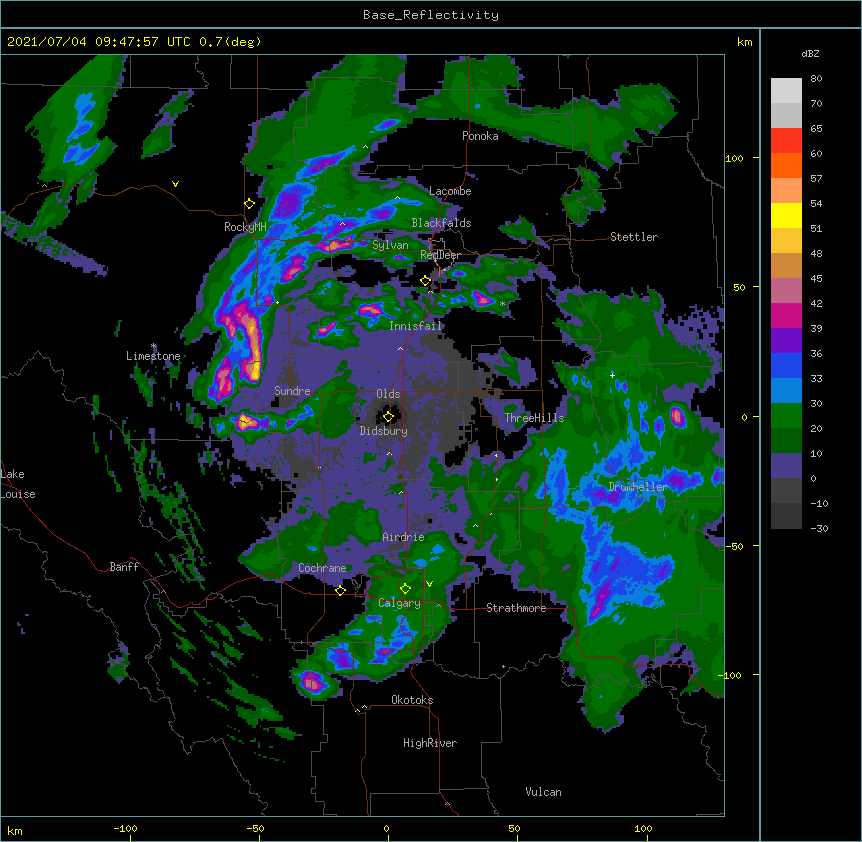Click the yellow diamond marker below RedDeer
This screenshot has height=842, width=862.
[x=426, y=281]
